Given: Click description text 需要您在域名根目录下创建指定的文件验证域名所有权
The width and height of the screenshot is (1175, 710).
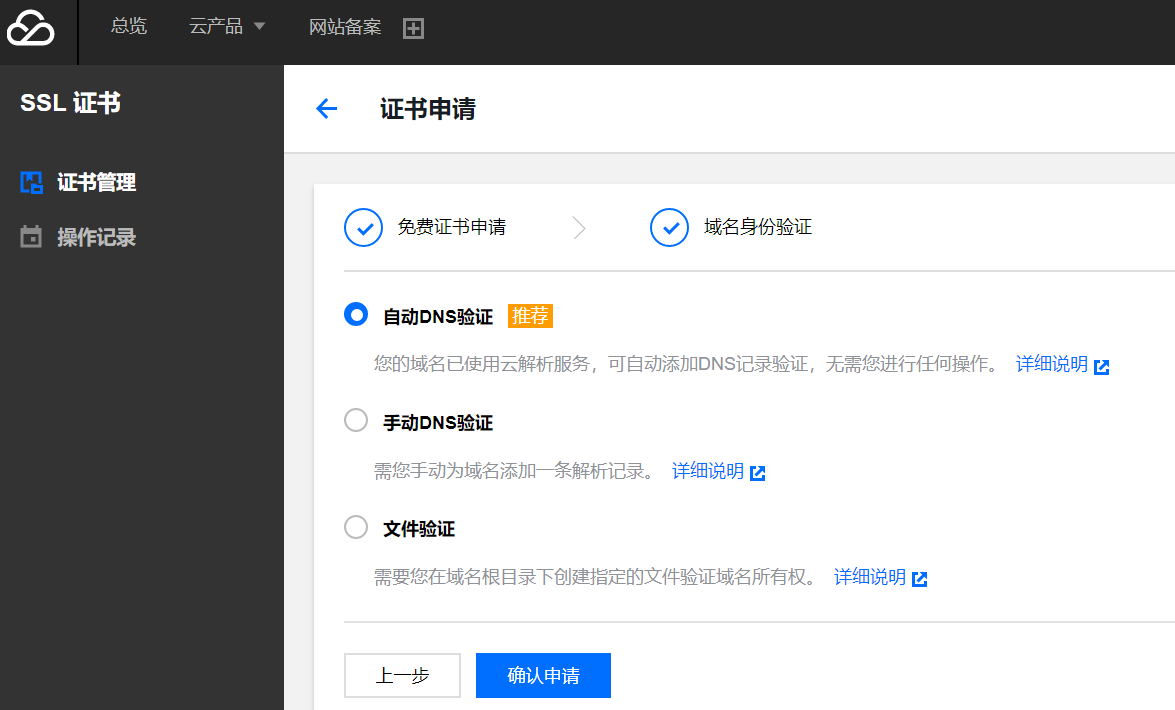Looking at the screenshot, I should pos(595,577).
